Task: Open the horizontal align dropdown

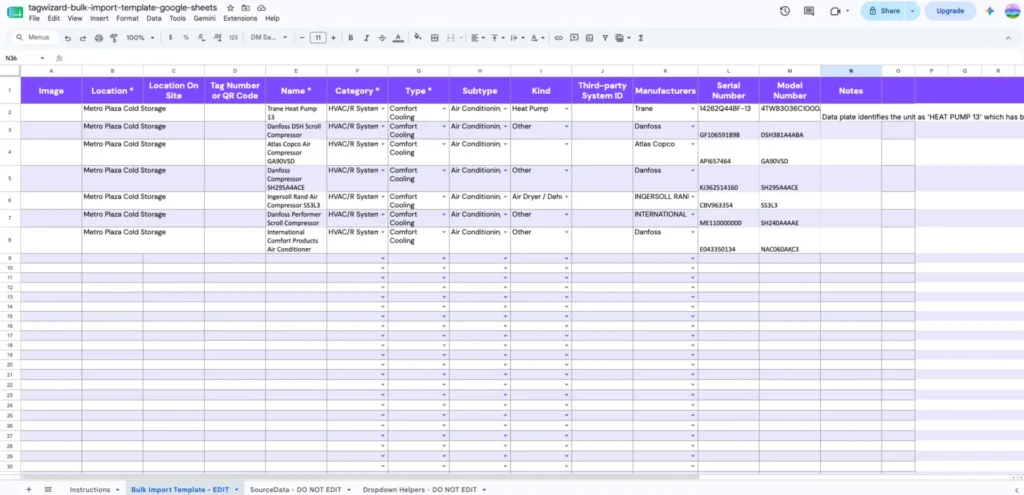Action: coord(477,38)
